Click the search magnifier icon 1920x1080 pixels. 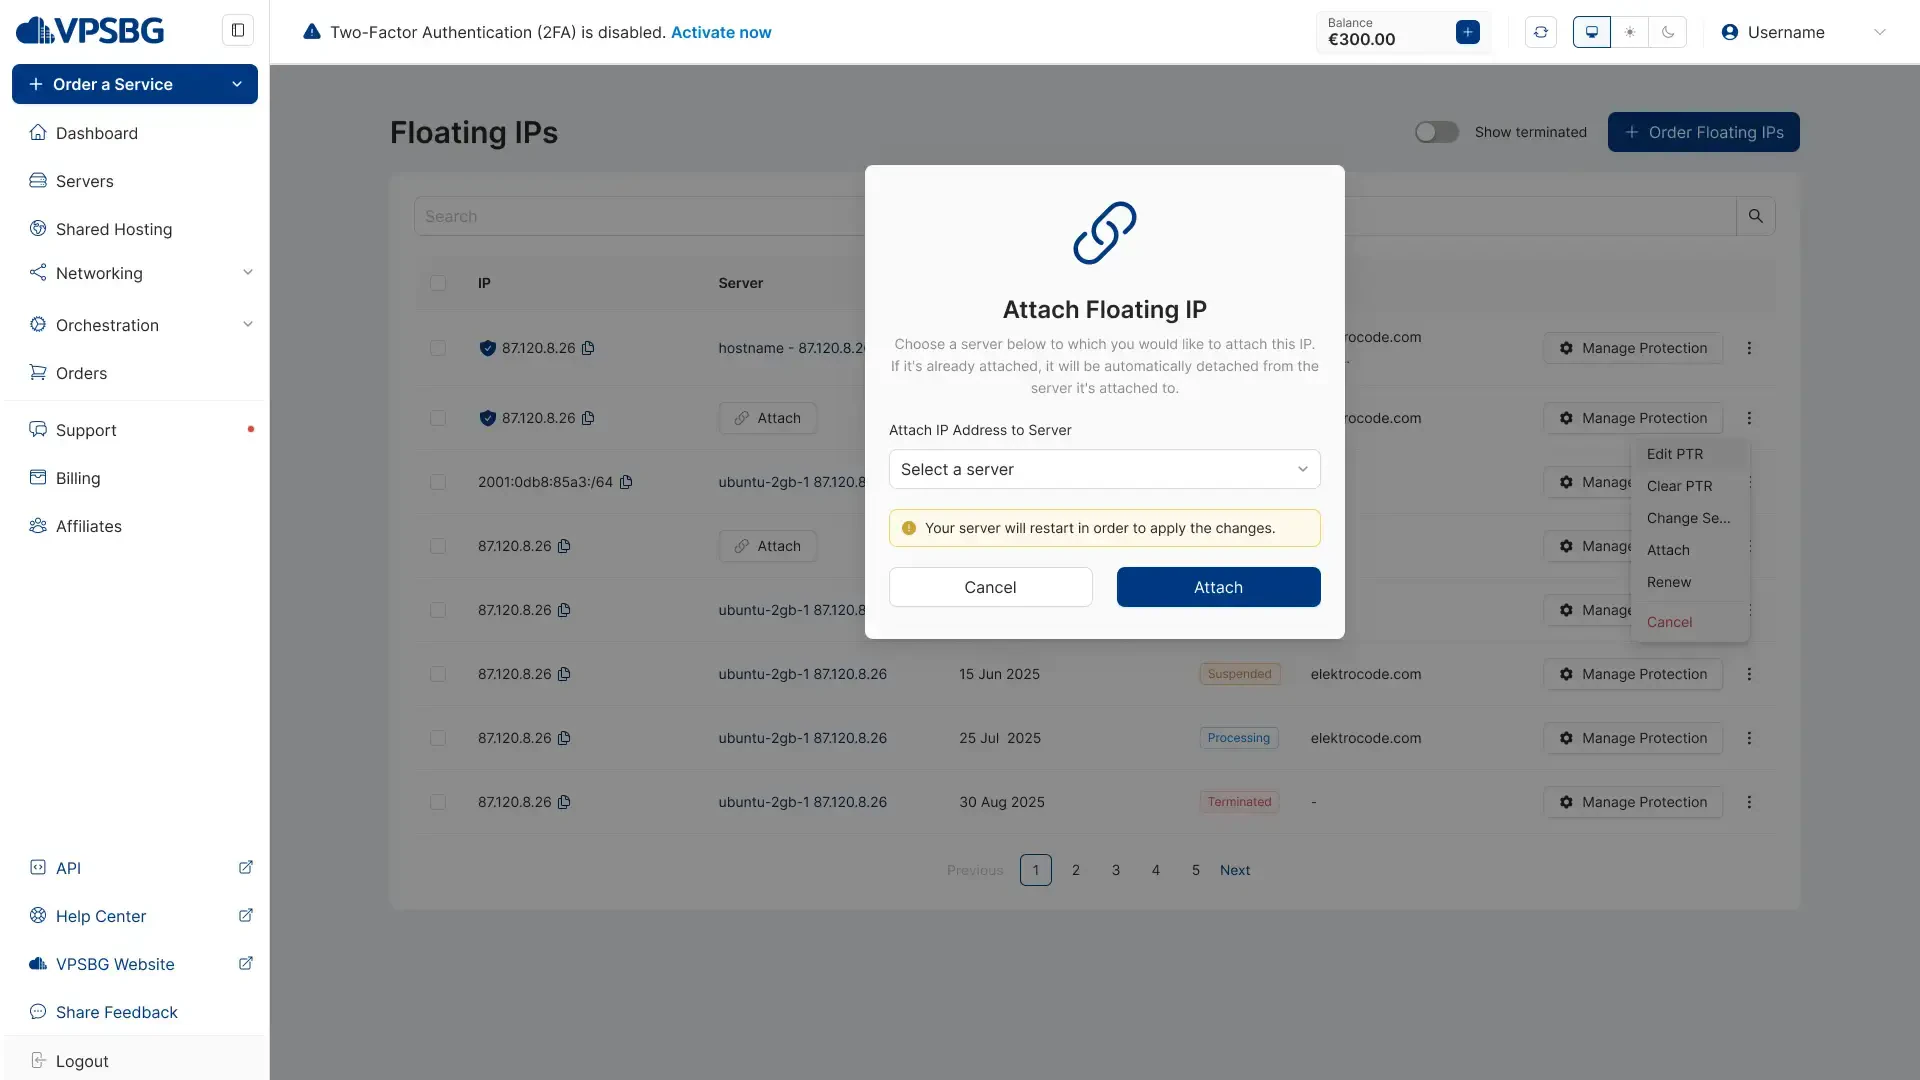click(1755, 216)
